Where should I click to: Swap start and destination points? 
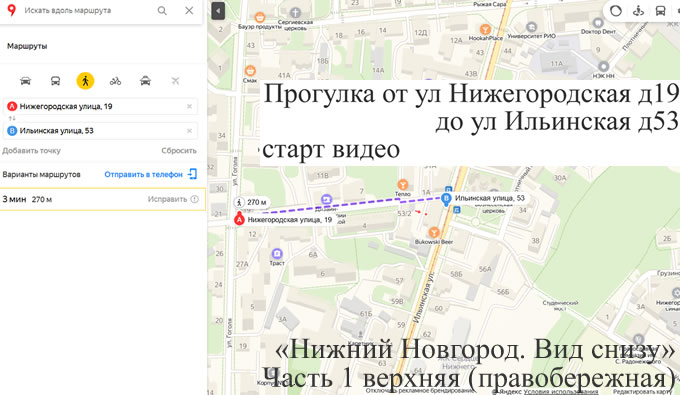point(12,118)
